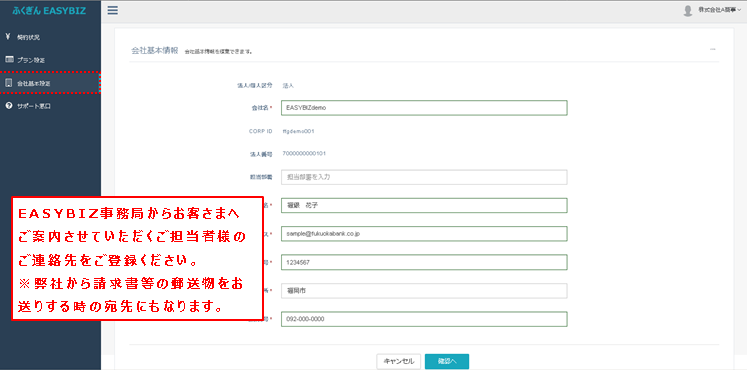Collapse the 会社基本情報 panel with the dash icon
The image size is (747, 370).
pos(713,49)
